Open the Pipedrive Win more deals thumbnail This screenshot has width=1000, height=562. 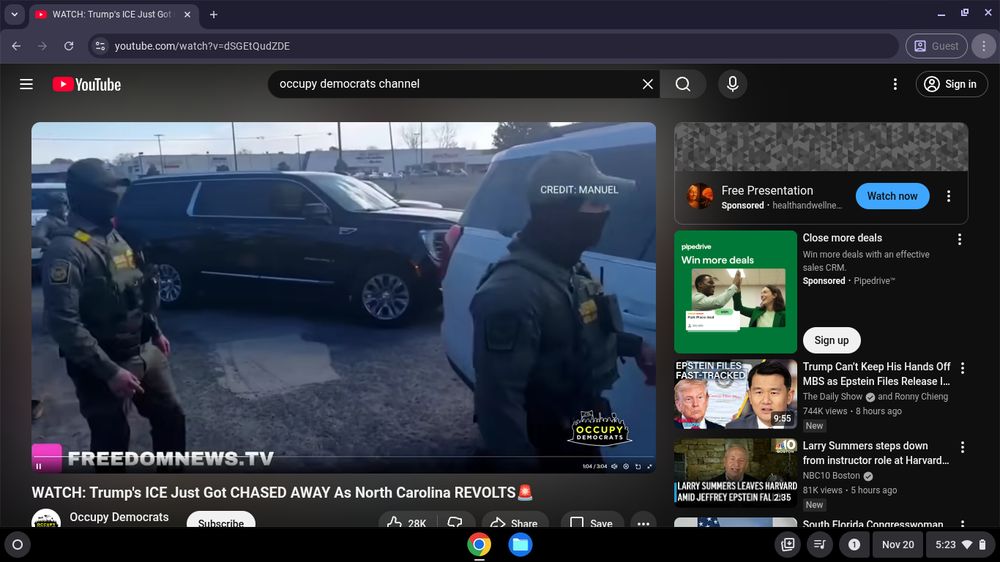coord(735,292)
